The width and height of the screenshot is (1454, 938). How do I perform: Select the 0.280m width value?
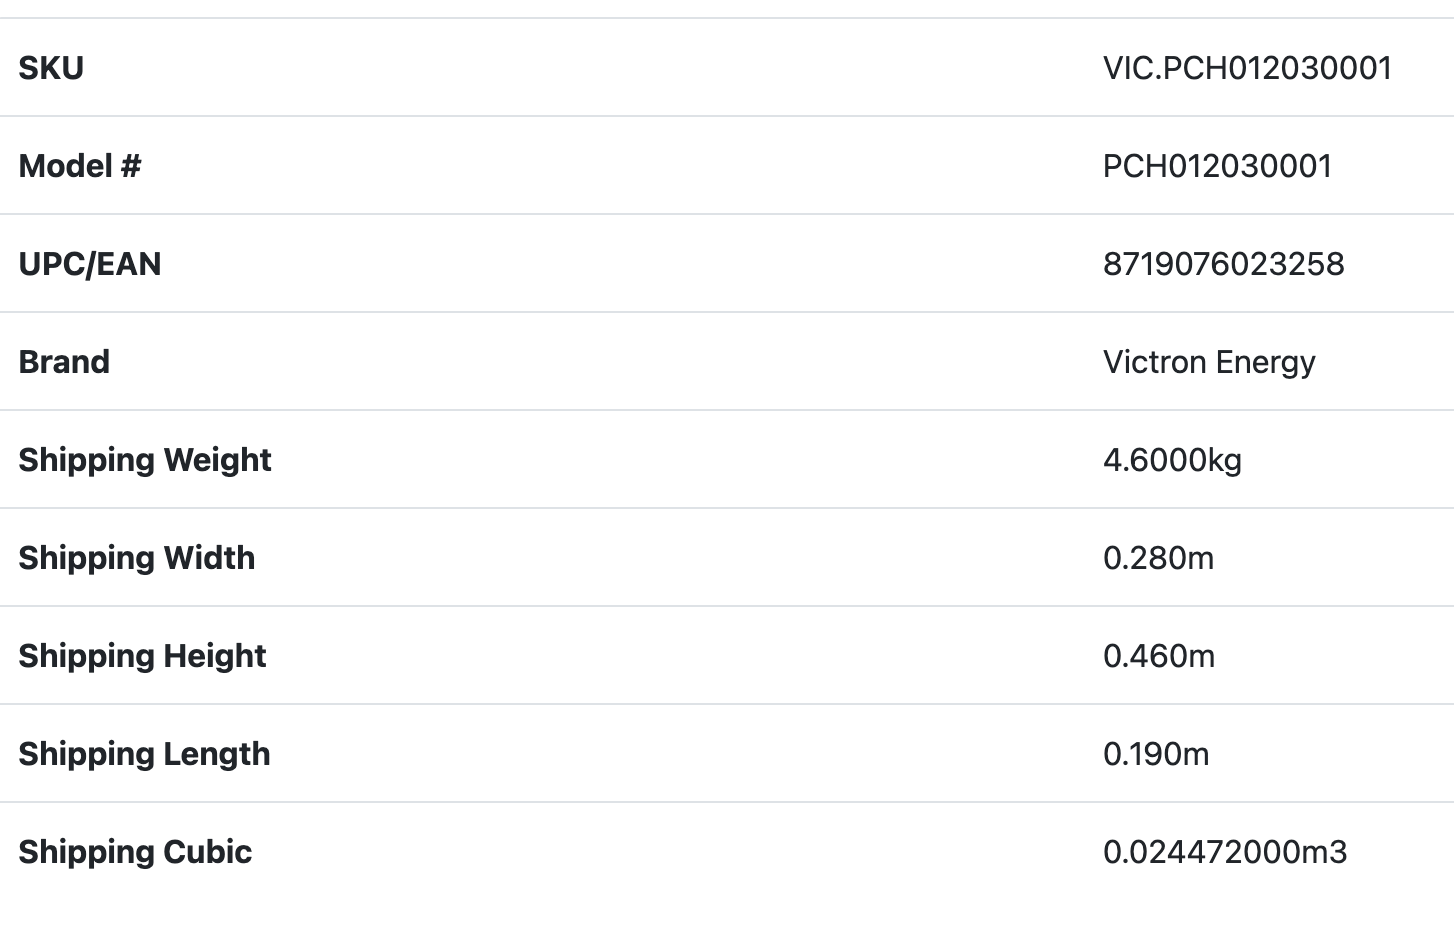click(x=1158, y=558)
